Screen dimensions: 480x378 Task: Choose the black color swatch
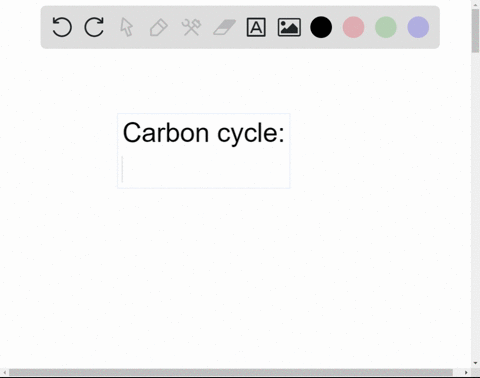coord(321,27)
